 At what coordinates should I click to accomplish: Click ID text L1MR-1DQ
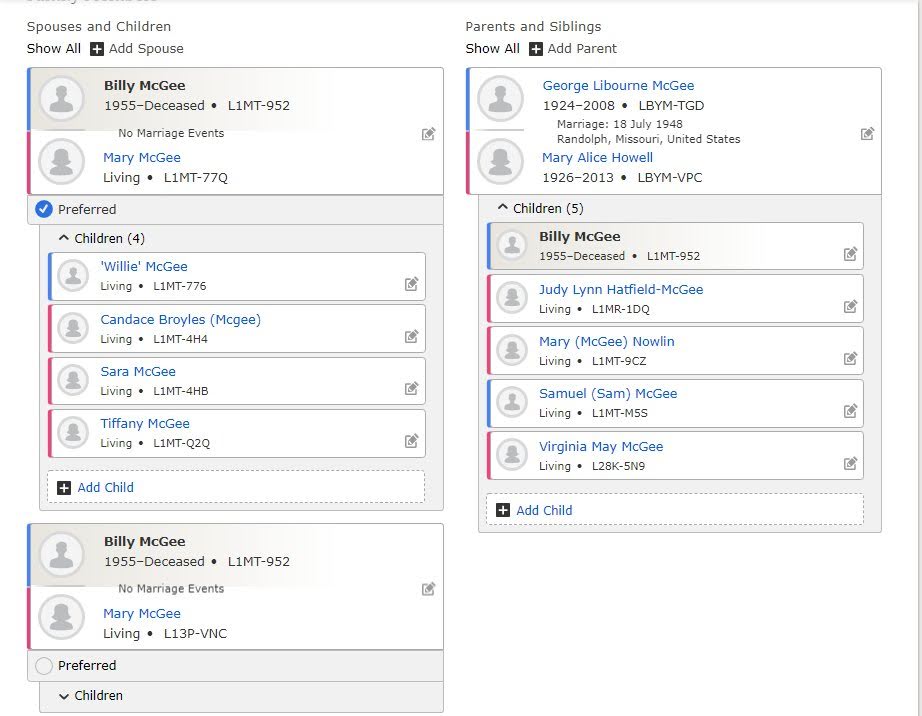point(620,309)
